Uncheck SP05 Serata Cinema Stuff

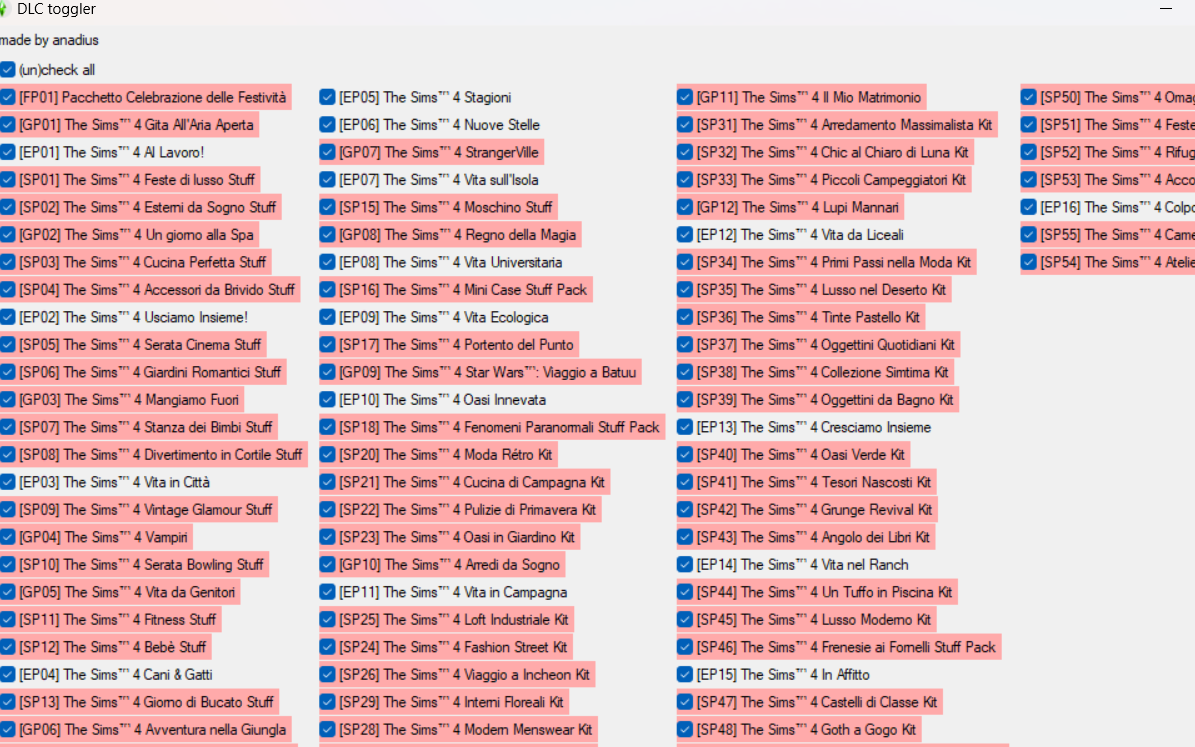pyautogui.click(x=8, y=344)
